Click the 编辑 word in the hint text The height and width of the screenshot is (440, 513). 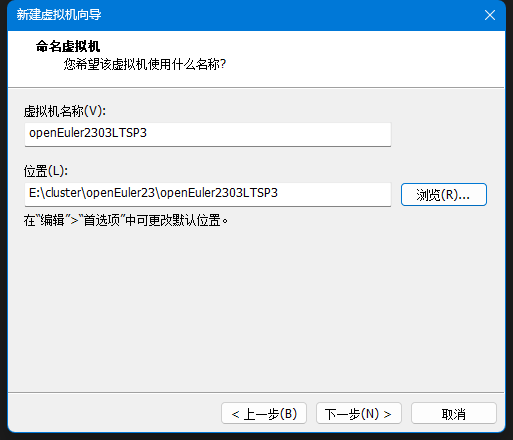coord(52,220)
